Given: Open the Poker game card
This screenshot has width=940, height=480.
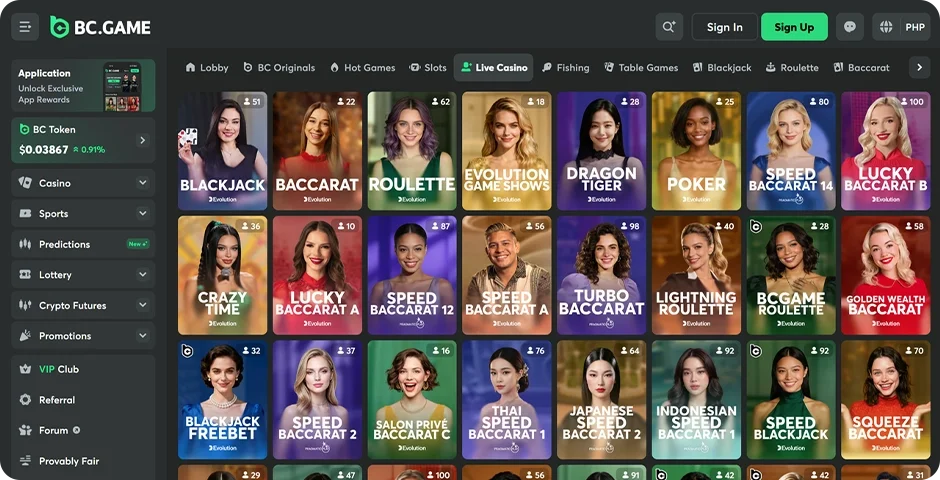Looking at the screenshot, I should click(696, 151).
